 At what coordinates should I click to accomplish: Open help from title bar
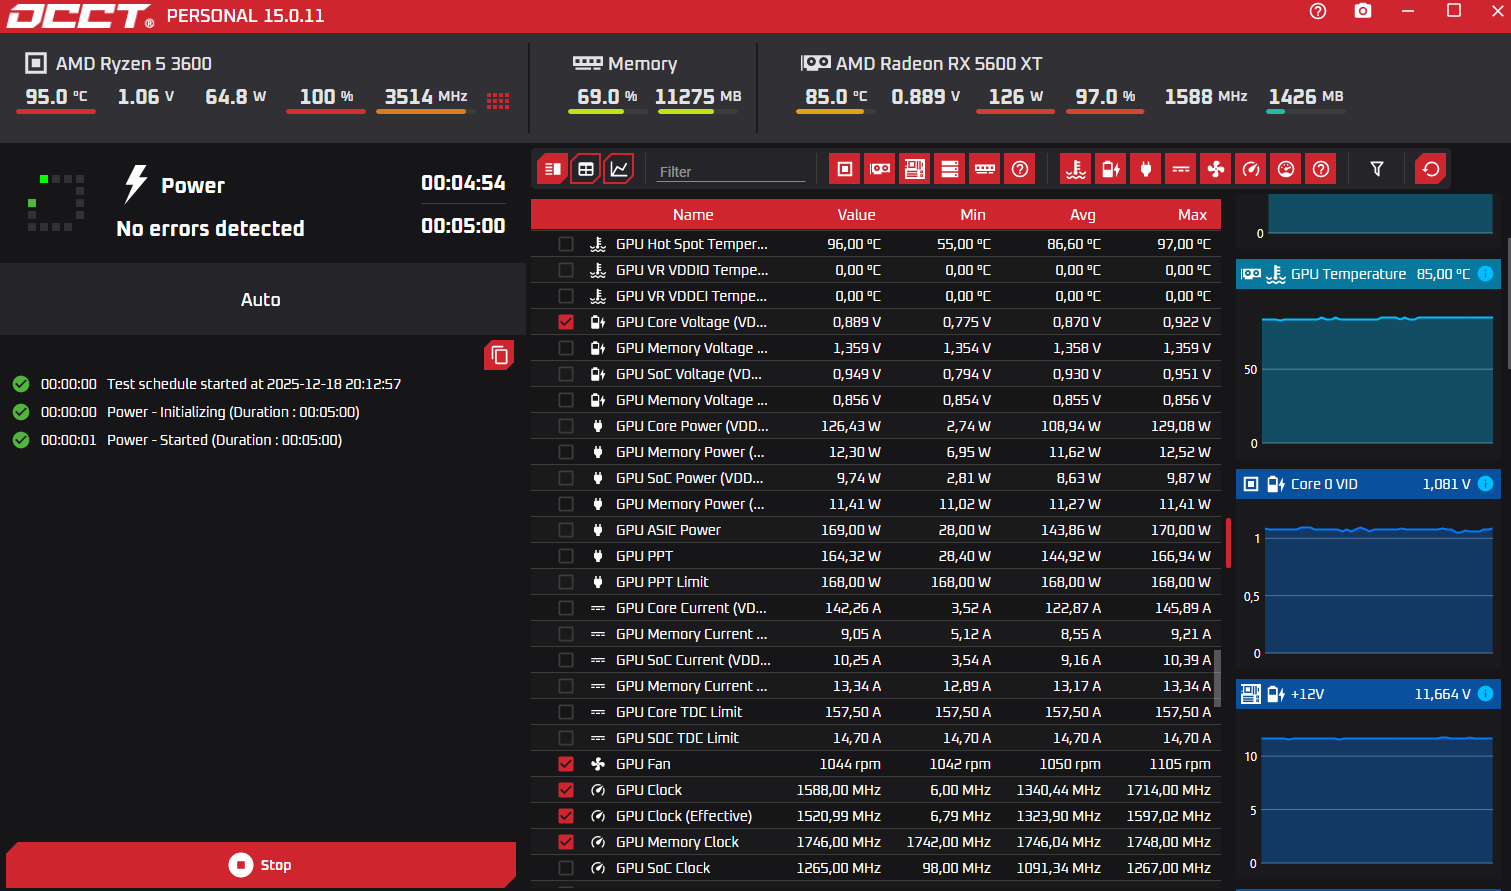coord(1318,11)
